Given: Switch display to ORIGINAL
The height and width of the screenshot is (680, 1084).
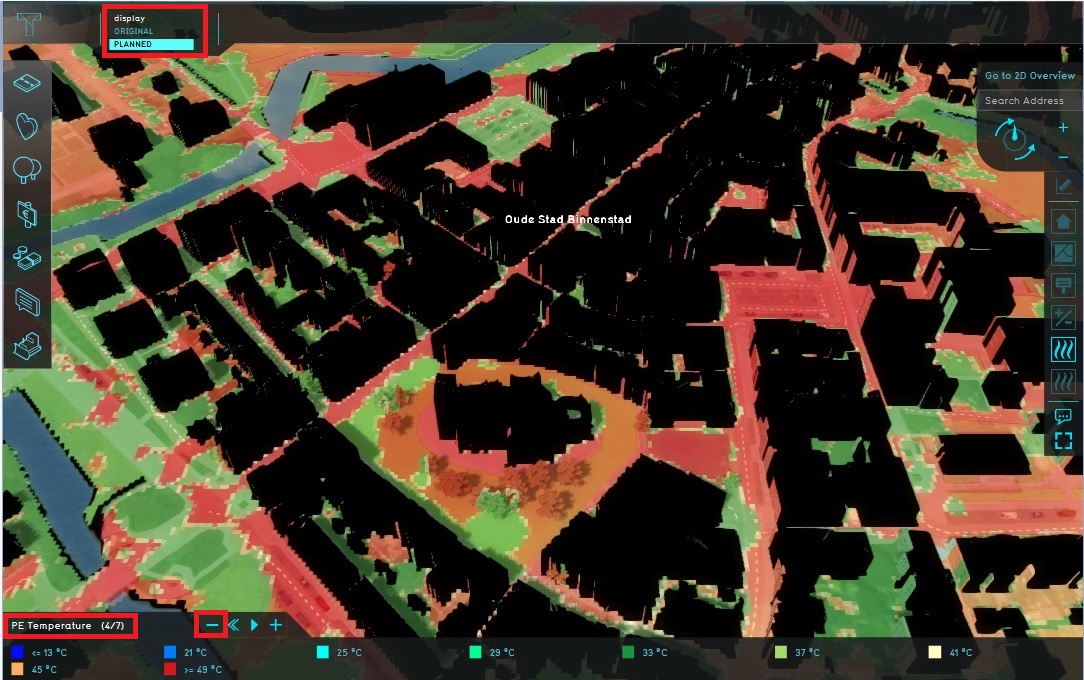Looking at the screenshot, I should [x=134, y=31].
